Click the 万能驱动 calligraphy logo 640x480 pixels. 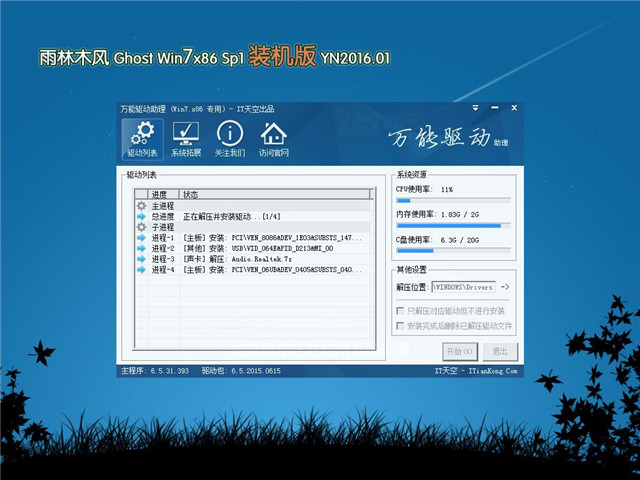[x=440, y=138]
